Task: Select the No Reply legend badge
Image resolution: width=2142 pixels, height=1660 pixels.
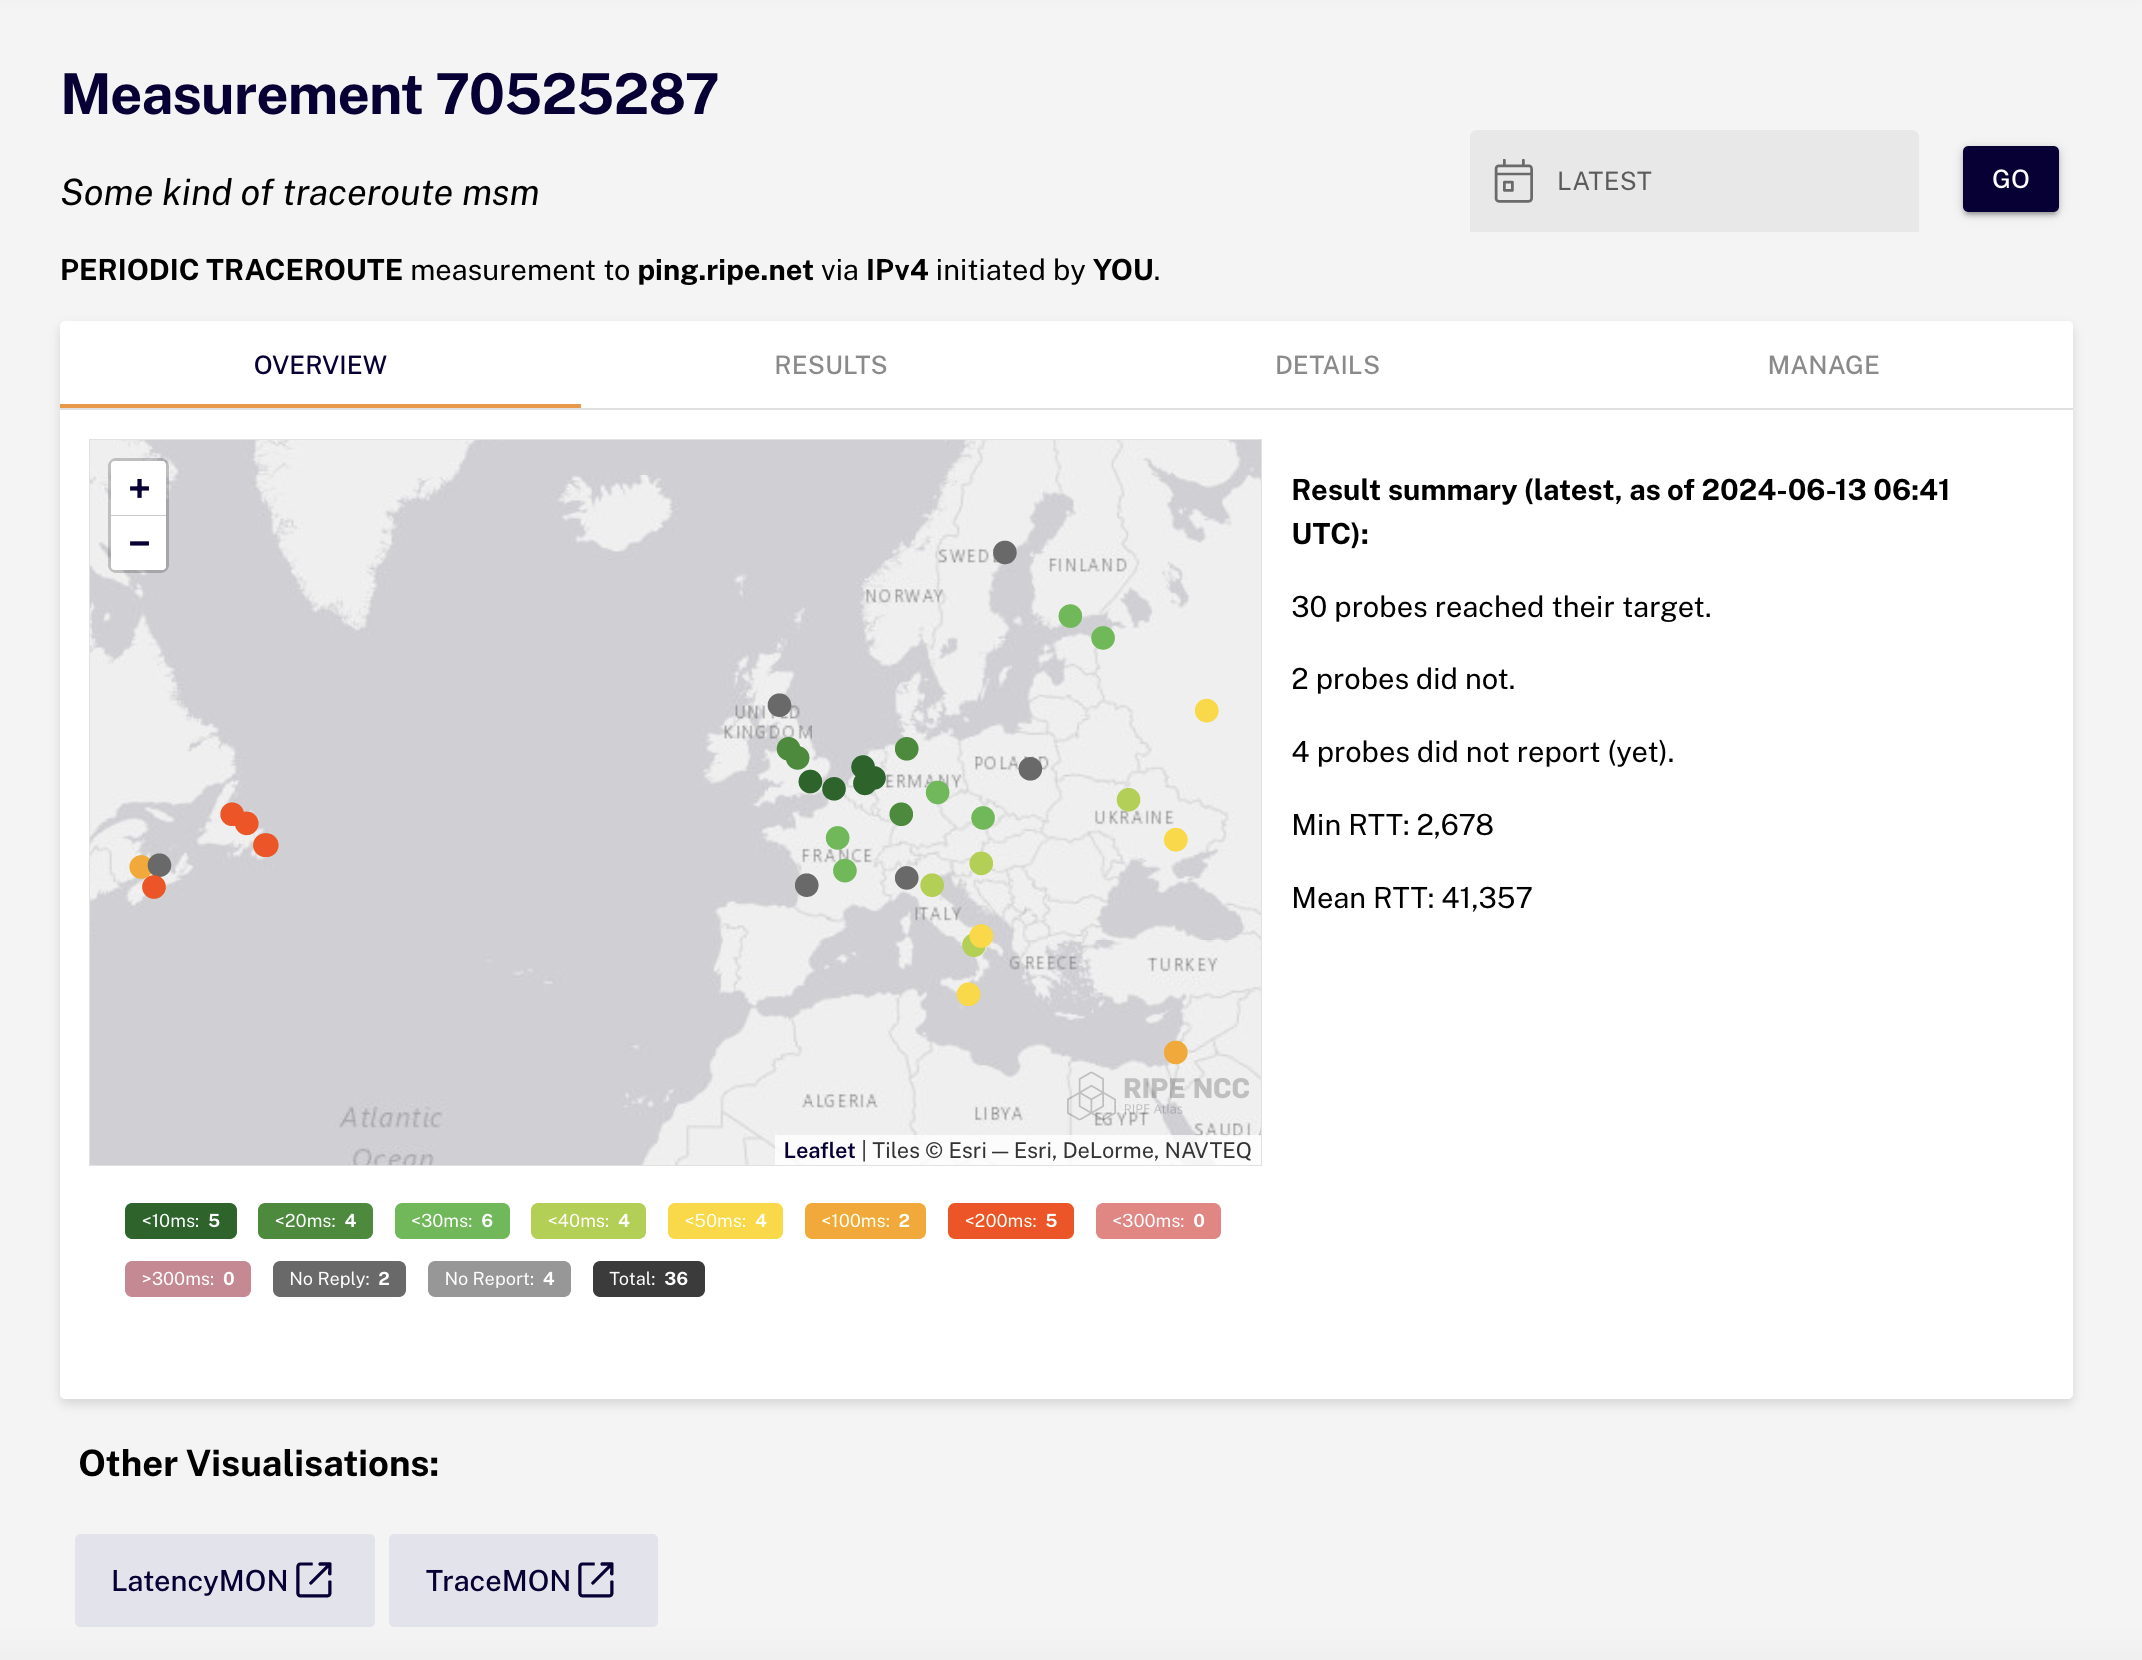Action: 339,1279
